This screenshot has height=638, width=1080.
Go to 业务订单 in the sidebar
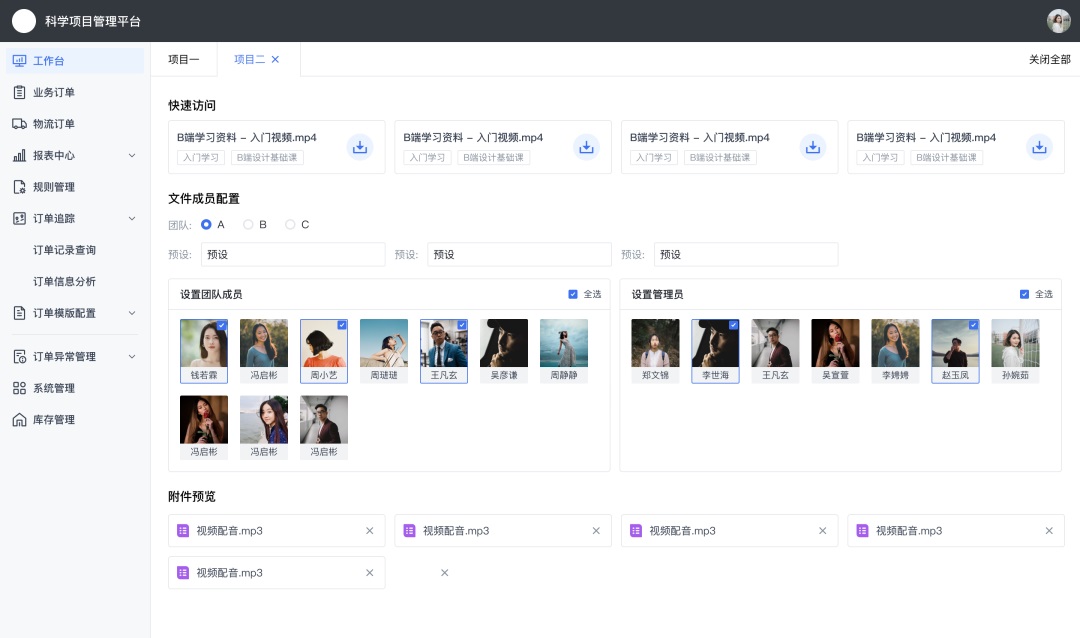[x=54, y=92]
